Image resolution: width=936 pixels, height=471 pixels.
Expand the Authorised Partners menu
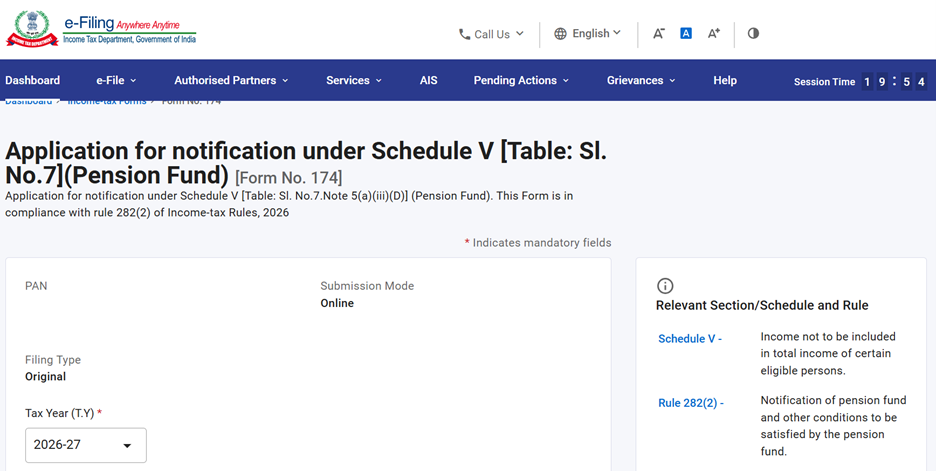pos(231,80)
